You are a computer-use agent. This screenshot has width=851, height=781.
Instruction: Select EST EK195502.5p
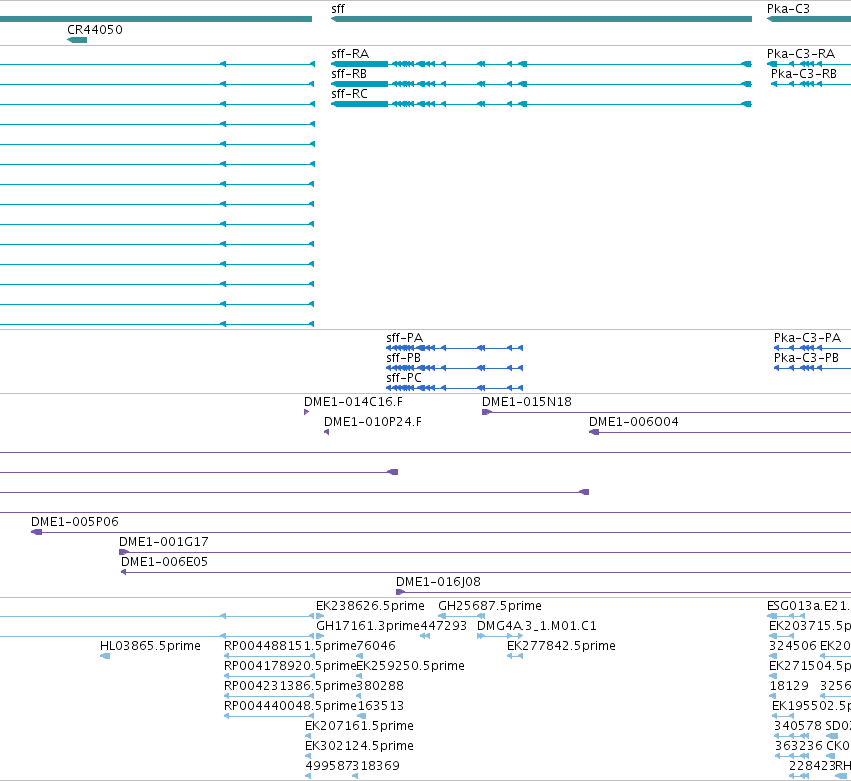point(783,716)
